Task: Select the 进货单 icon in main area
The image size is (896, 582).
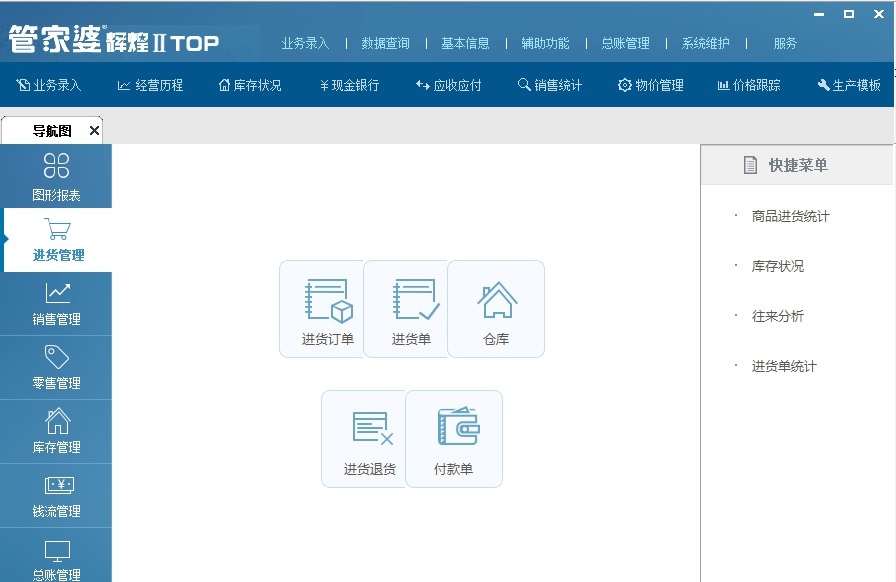Action: click(406, 308)
